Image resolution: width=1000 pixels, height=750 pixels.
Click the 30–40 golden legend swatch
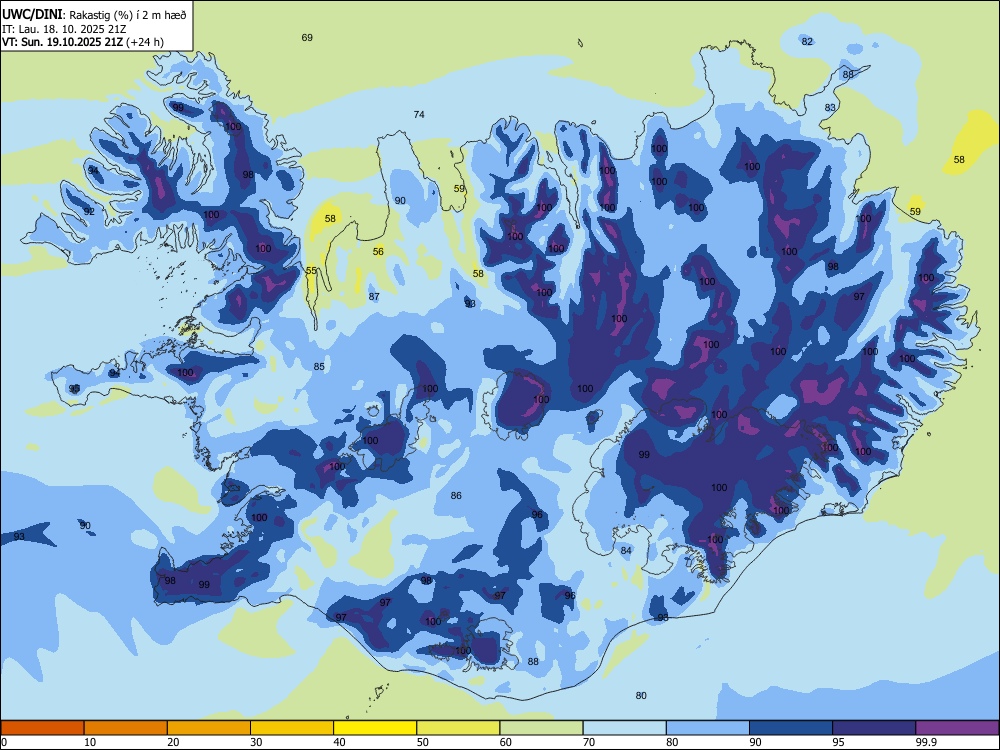coord(292,728)
